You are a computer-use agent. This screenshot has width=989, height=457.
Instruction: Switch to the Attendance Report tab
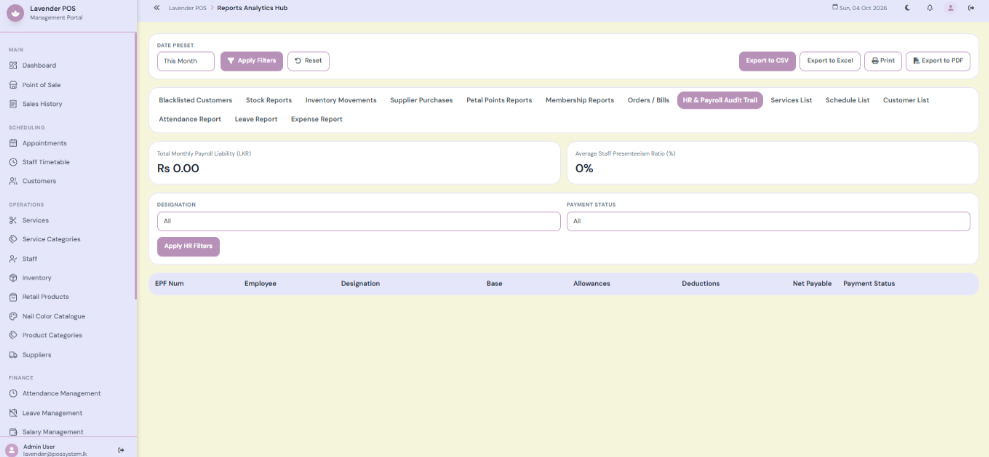coord(190,119)
